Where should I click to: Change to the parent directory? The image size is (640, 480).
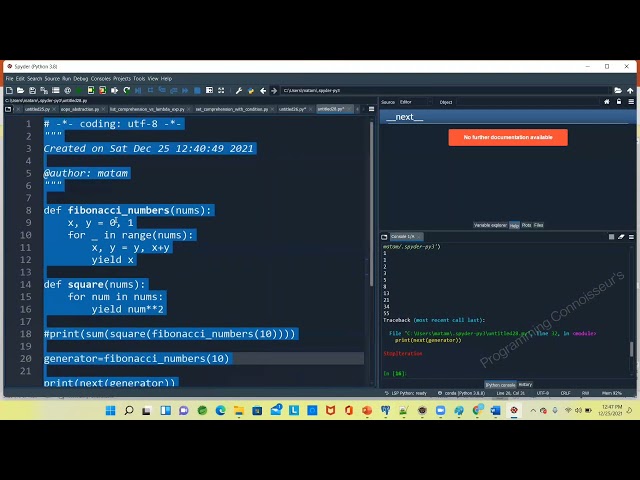point(630,90)
